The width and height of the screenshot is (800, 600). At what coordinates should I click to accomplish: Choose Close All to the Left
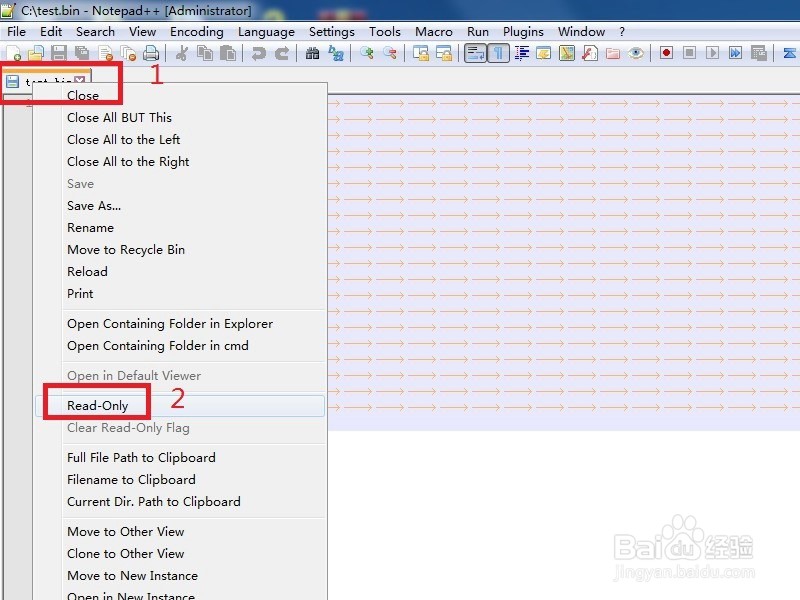pos(180,139)
